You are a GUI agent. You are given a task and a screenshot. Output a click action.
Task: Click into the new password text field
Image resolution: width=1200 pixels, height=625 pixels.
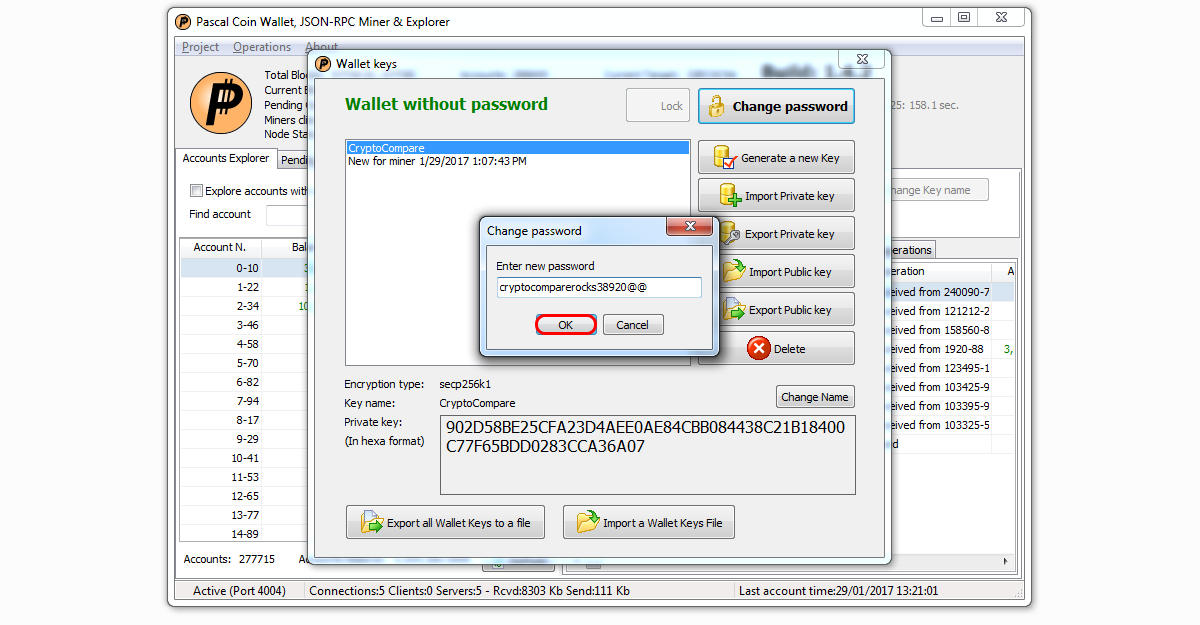[x=599, y=288]
